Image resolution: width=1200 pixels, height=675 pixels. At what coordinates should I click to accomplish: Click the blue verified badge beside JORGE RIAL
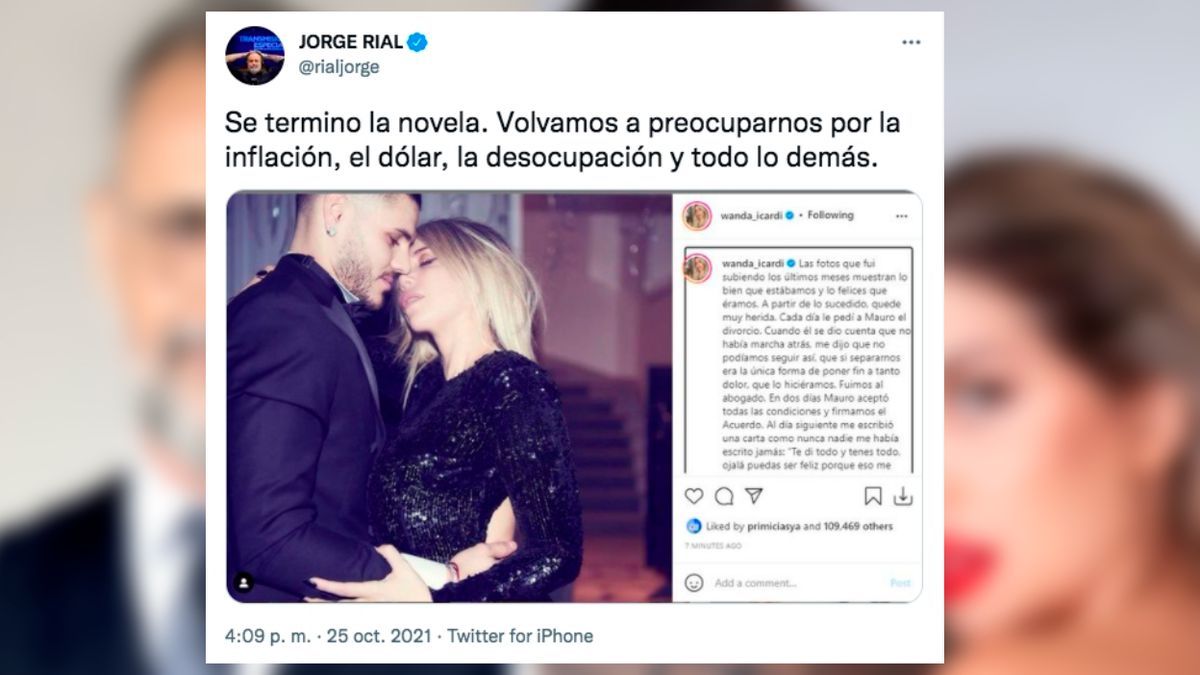click(x=417, y=42)
